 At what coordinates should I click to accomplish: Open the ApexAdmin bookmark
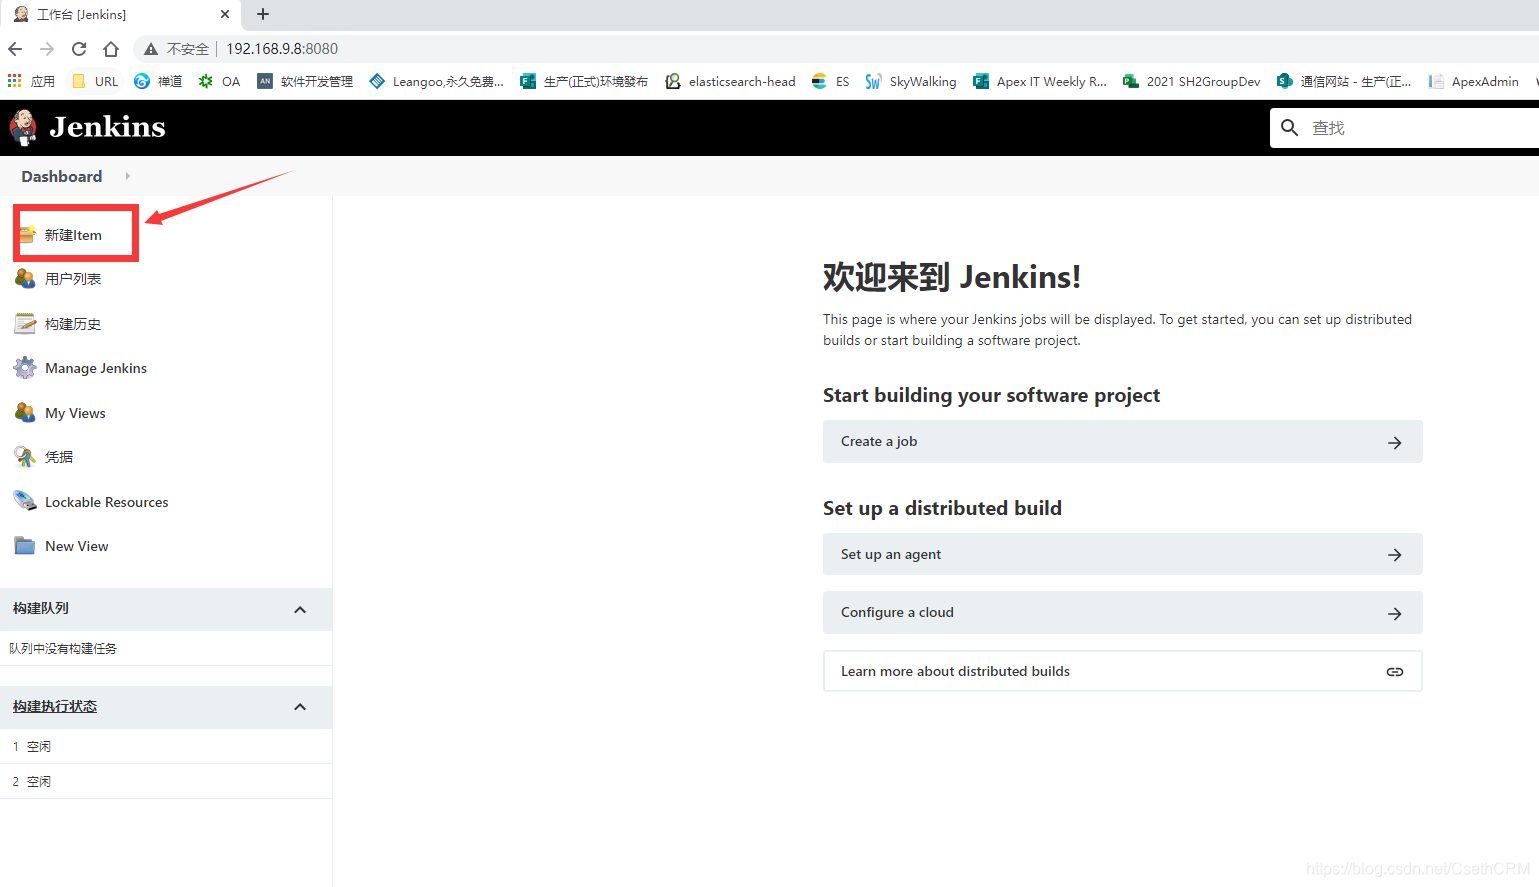(x=1474, y=81)
